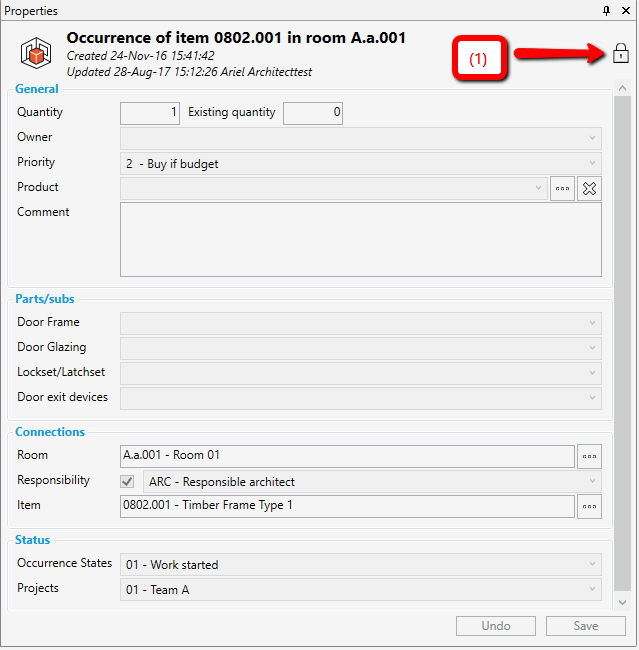The height and width of the screenshot is (650, 639).
Task: Click the scroll up arrow
Action: pyautogui.click(x=622, y=88)
